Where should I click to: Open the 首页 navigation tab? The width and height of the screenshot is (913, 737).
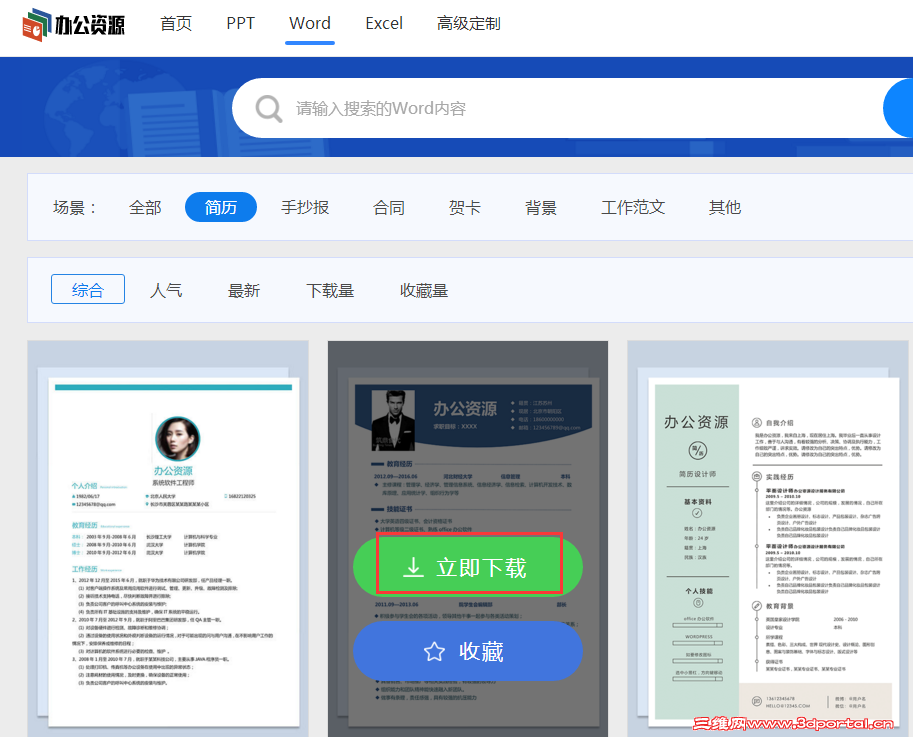click(176, 24)
